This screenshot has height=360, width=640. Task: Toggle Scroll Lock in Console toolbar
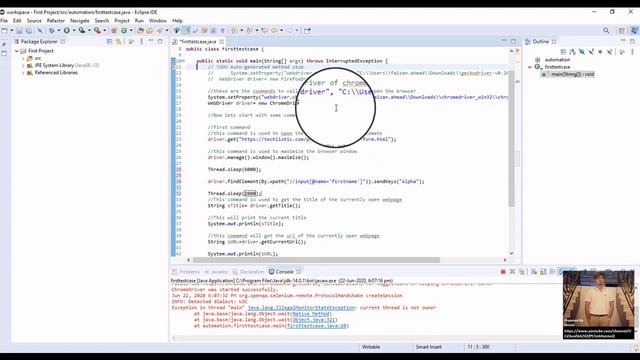pos(543,272)
